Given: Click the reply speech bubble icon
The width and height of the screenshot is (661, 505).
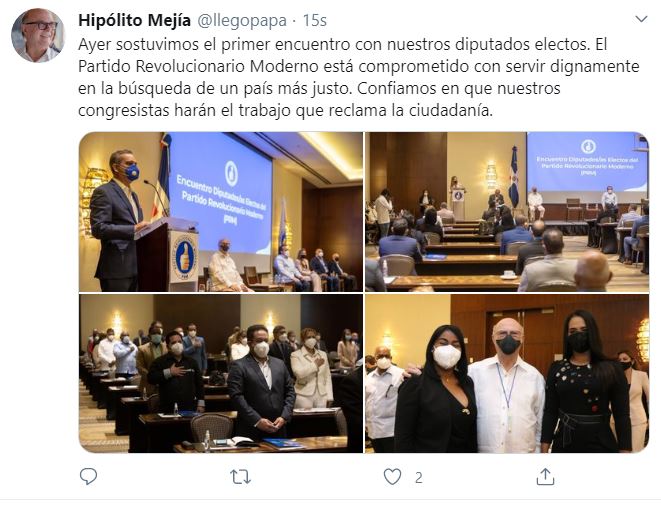Looking at the screenshot, I should pyautogui.click(x=89, y=477).
